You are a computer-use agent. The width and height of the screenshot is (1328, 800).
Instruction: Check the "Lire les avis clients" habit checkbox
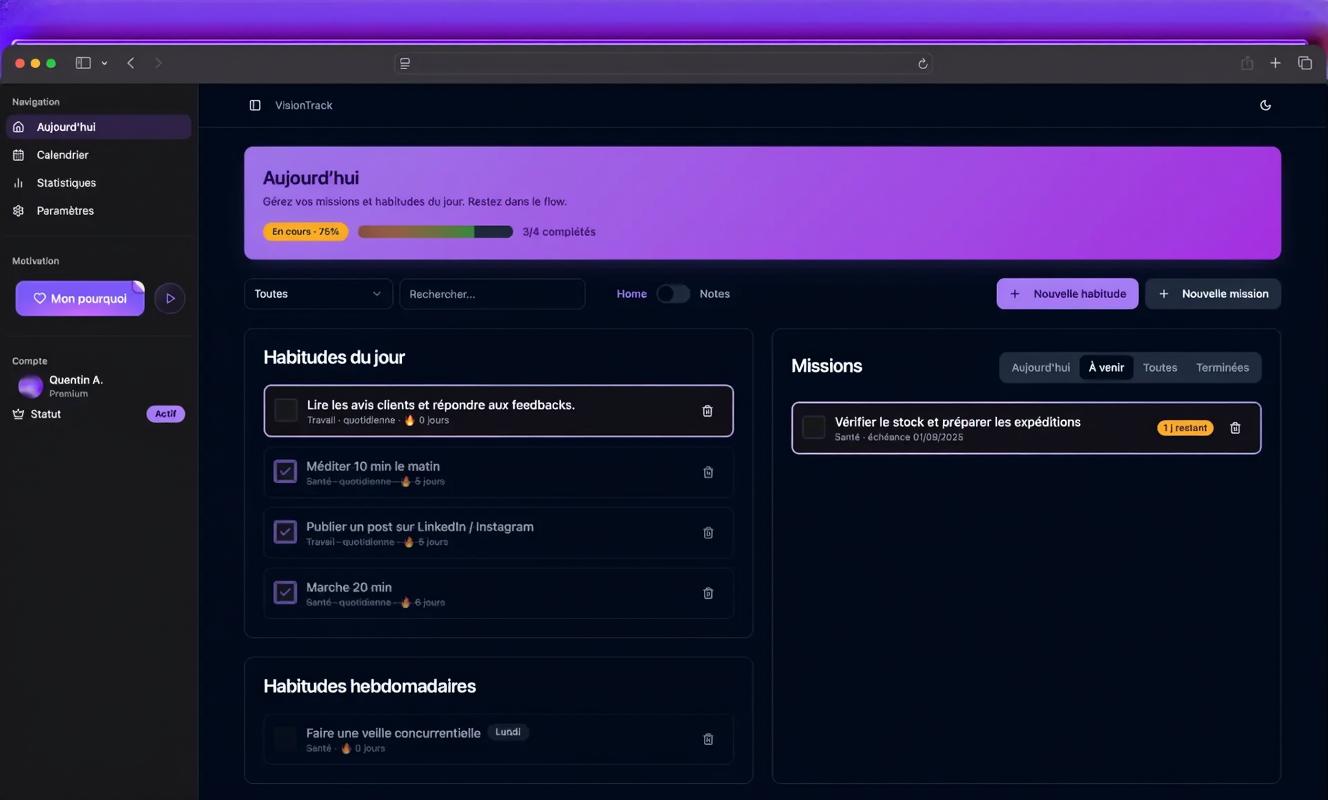pyautogui.click(x=286, y=410)
